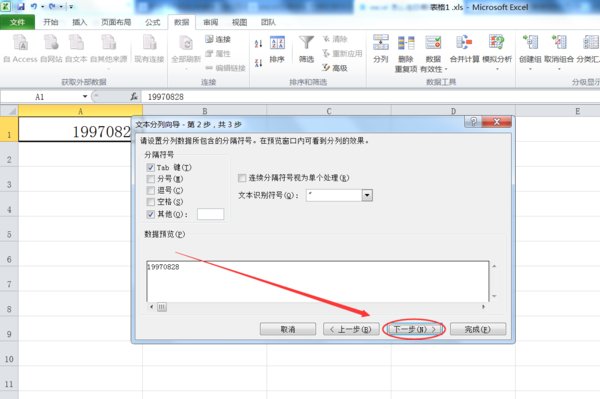Image resolution: width=600 pixels, height=399 pixels.
Task: Click the Save icon in quick access toolbar
Action: 20,7
